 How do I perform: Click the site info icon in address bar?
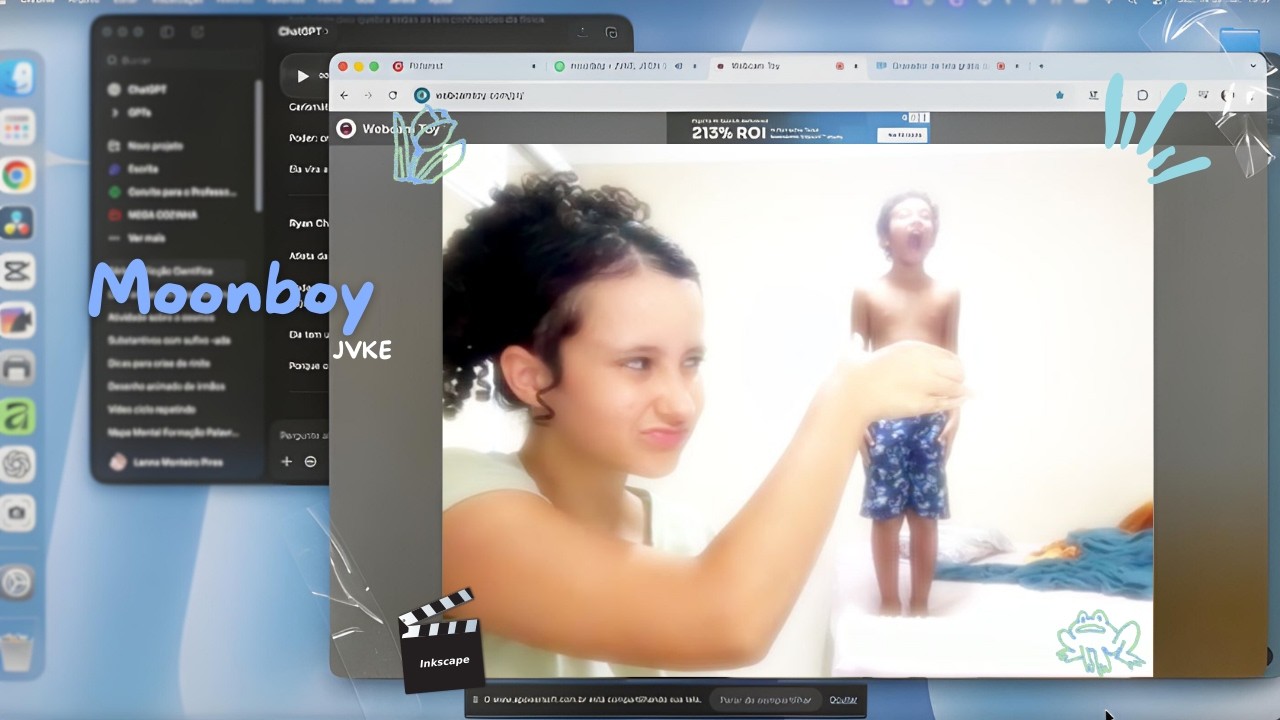[422, 95]
